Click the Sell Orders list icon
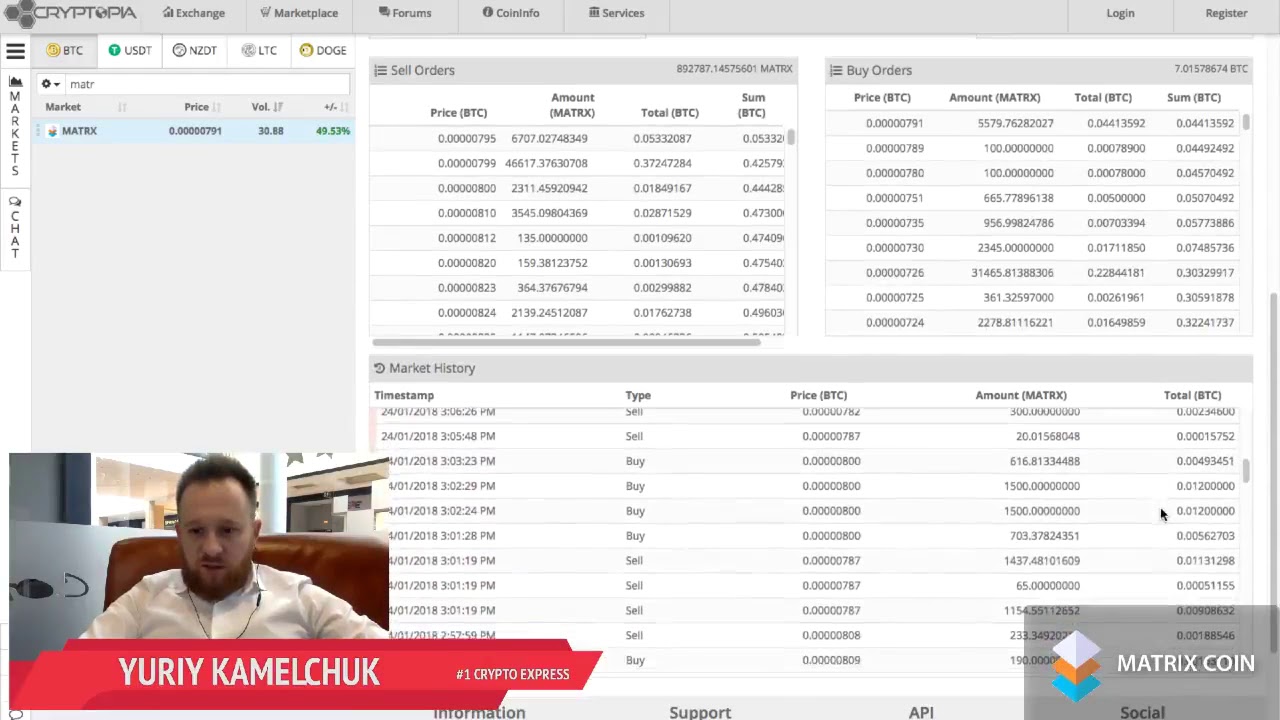 pos(380,71)
